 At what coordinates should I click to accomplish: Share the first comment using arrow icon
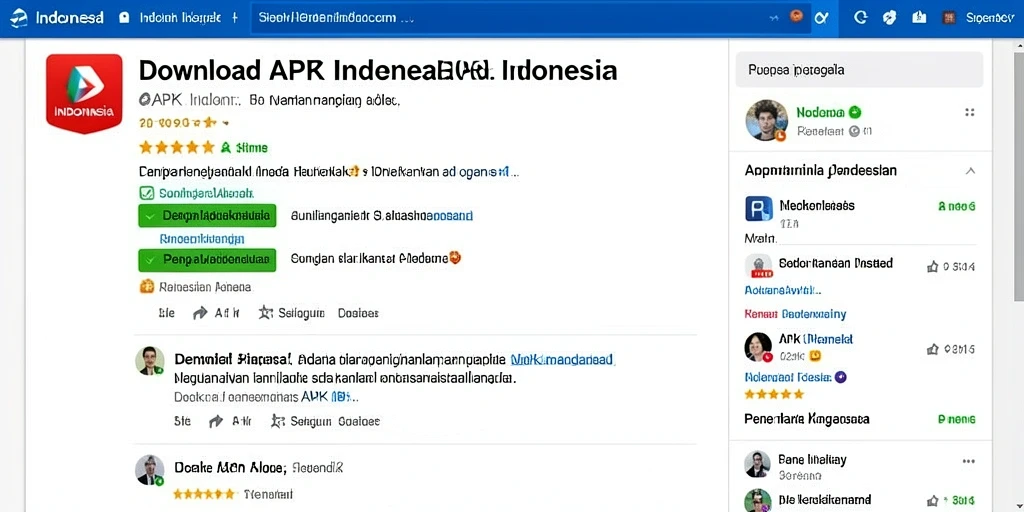tap(216, 422)
